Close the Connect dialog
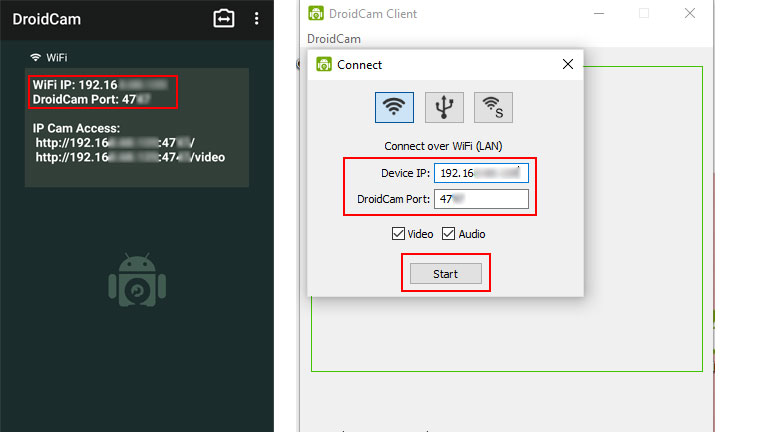 point(568,64)
